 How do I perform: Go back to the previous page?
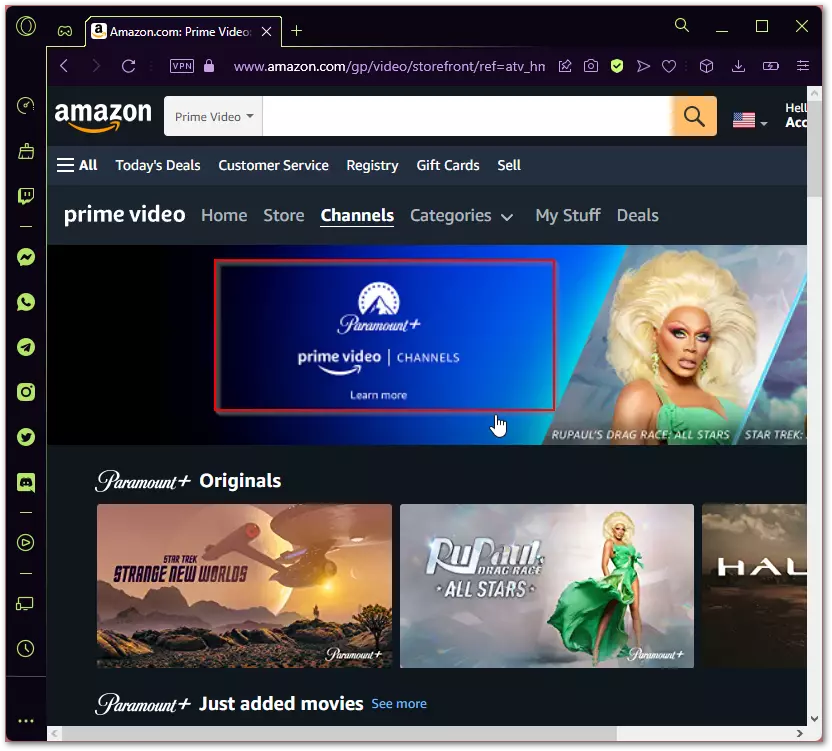coord(64,66)
